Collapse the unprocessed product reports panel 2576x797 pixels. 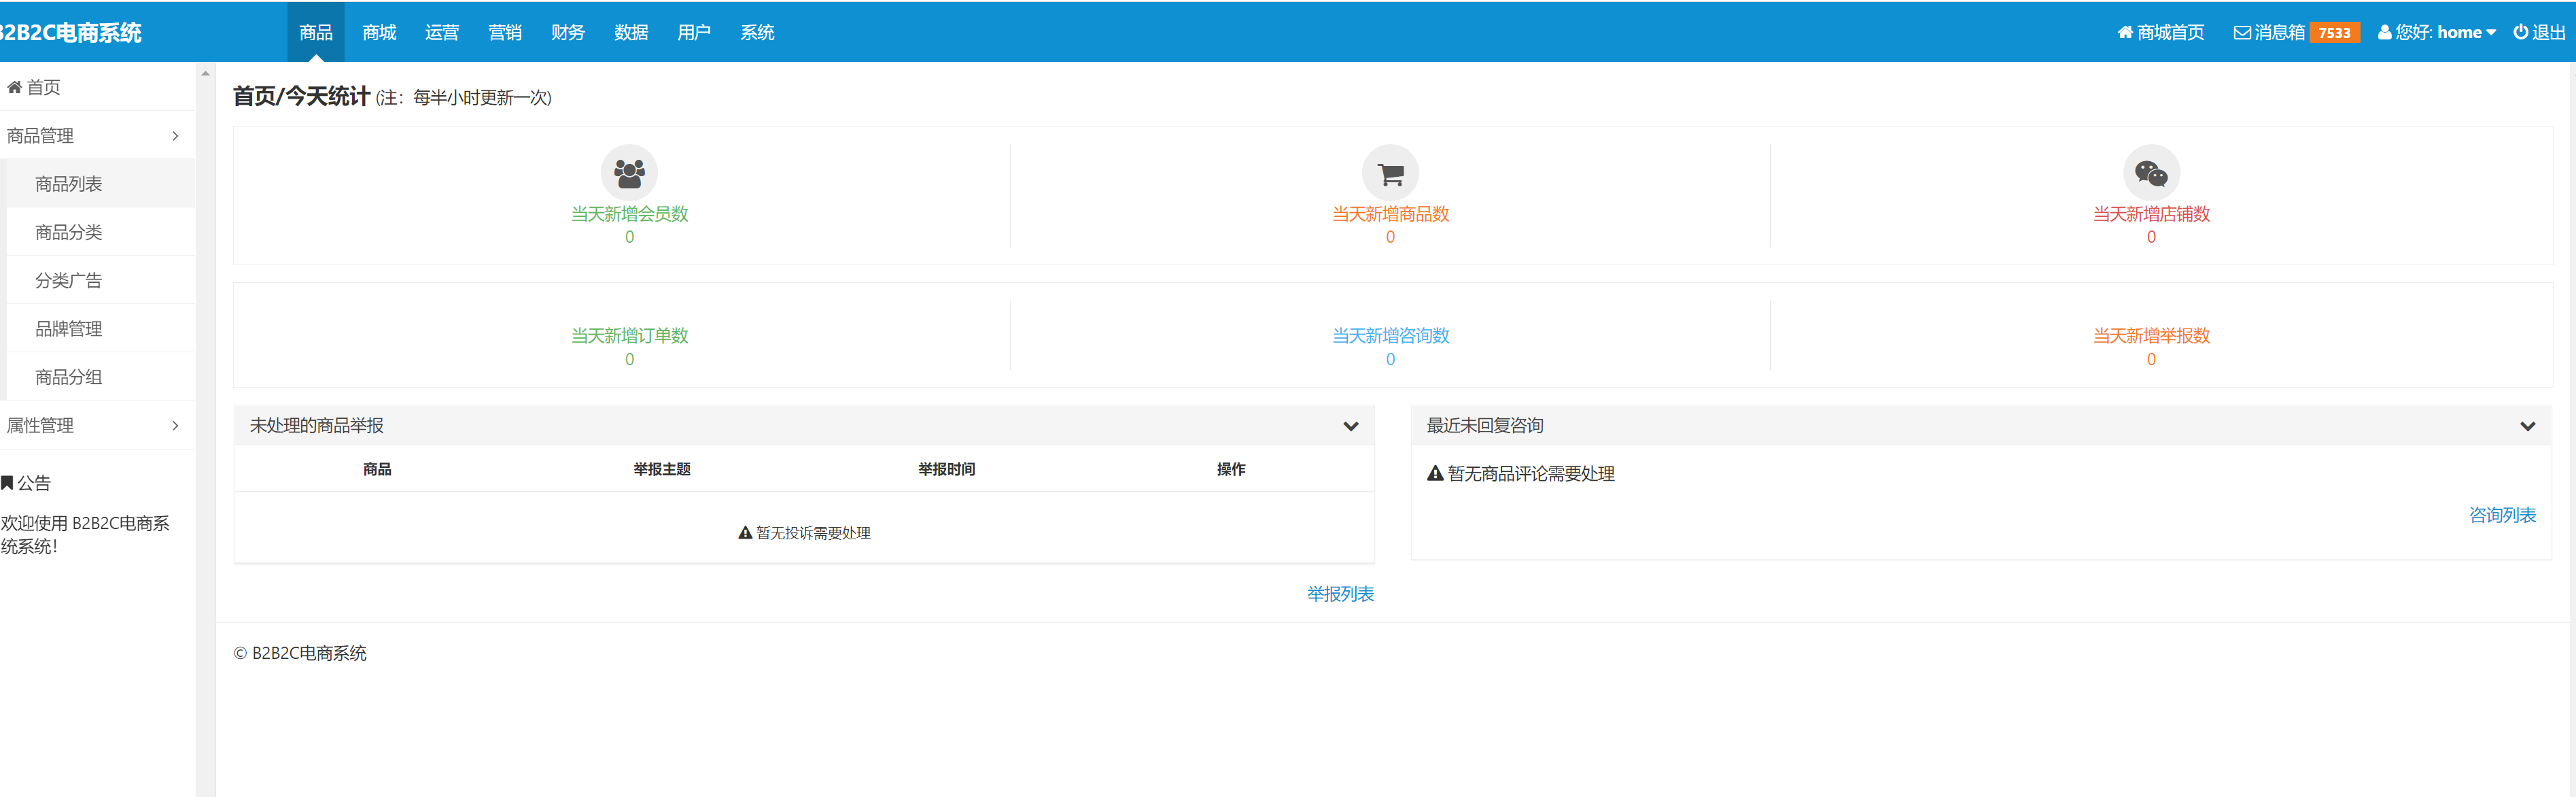coord(1350,426)
